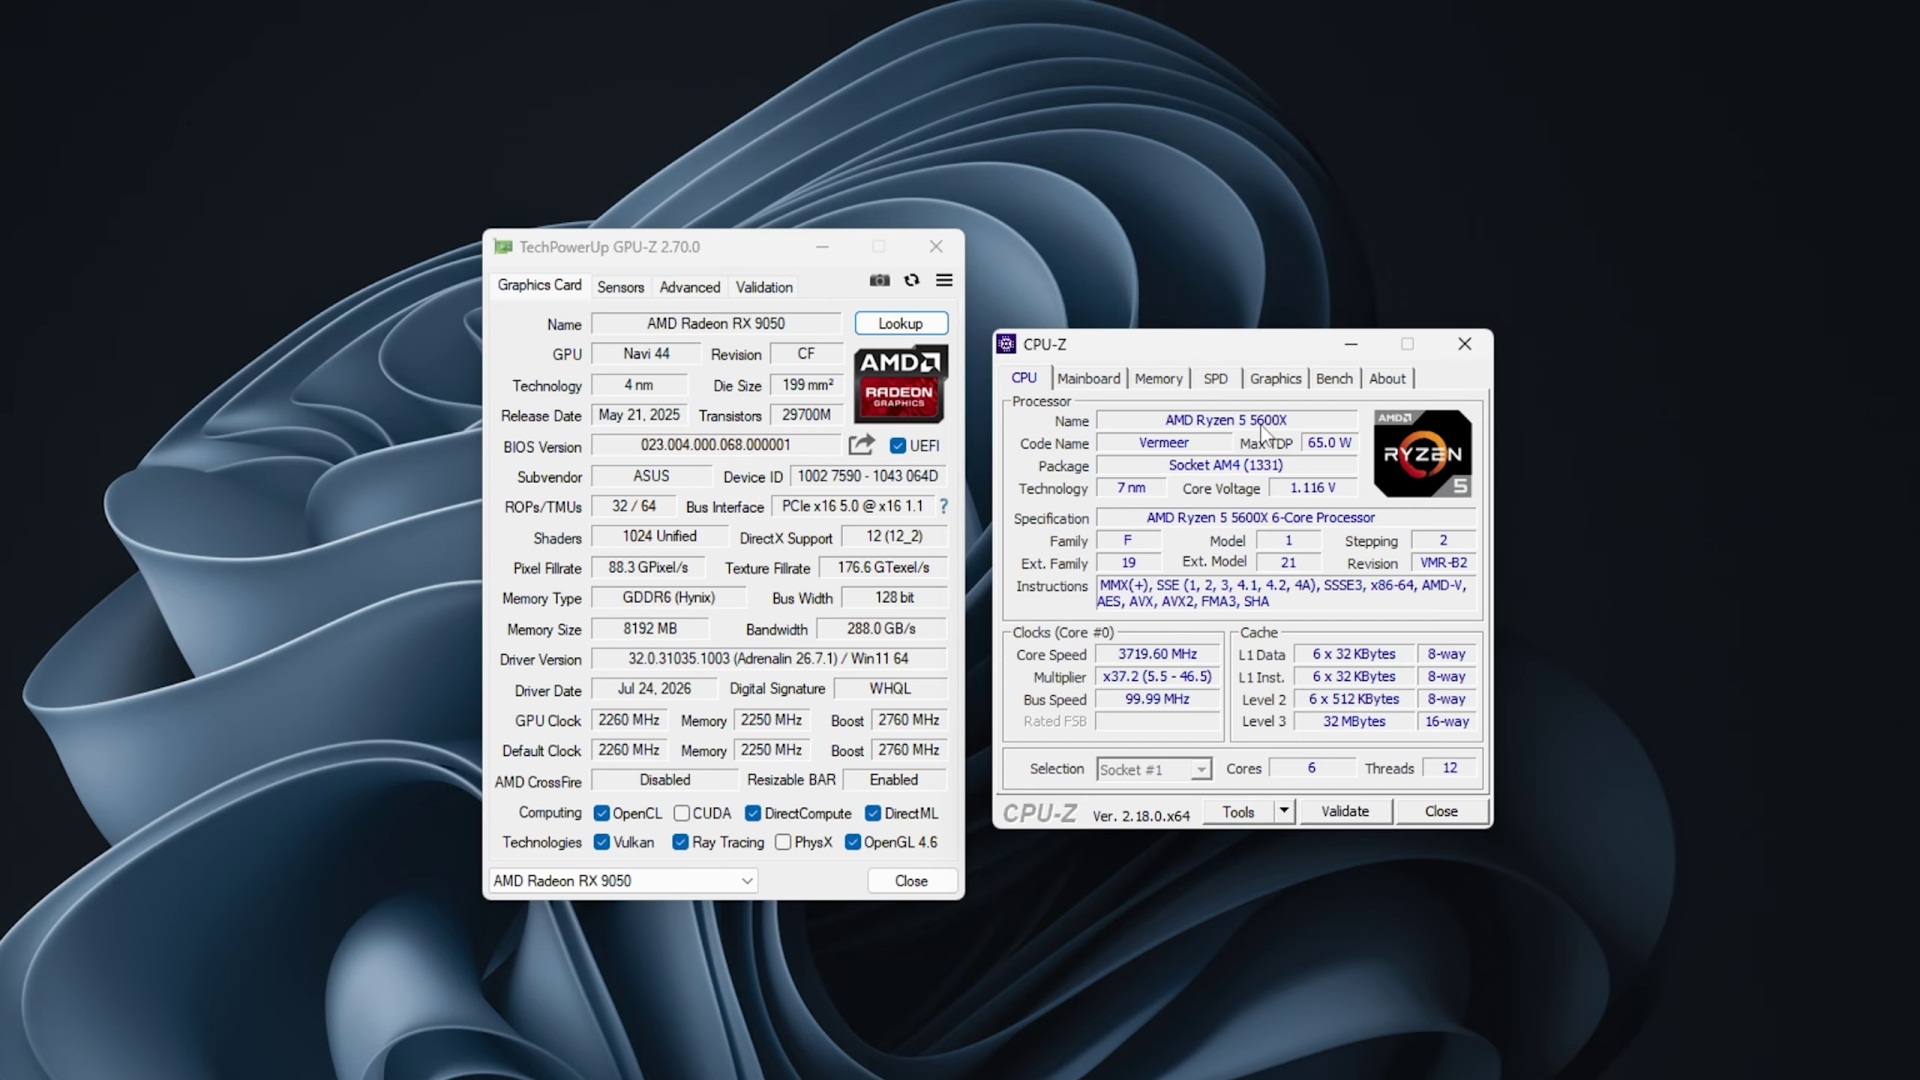This screenshot has width=1920, height=1080.
Task: Toggle the CUDA checkbox
Action: pos(682,814)
